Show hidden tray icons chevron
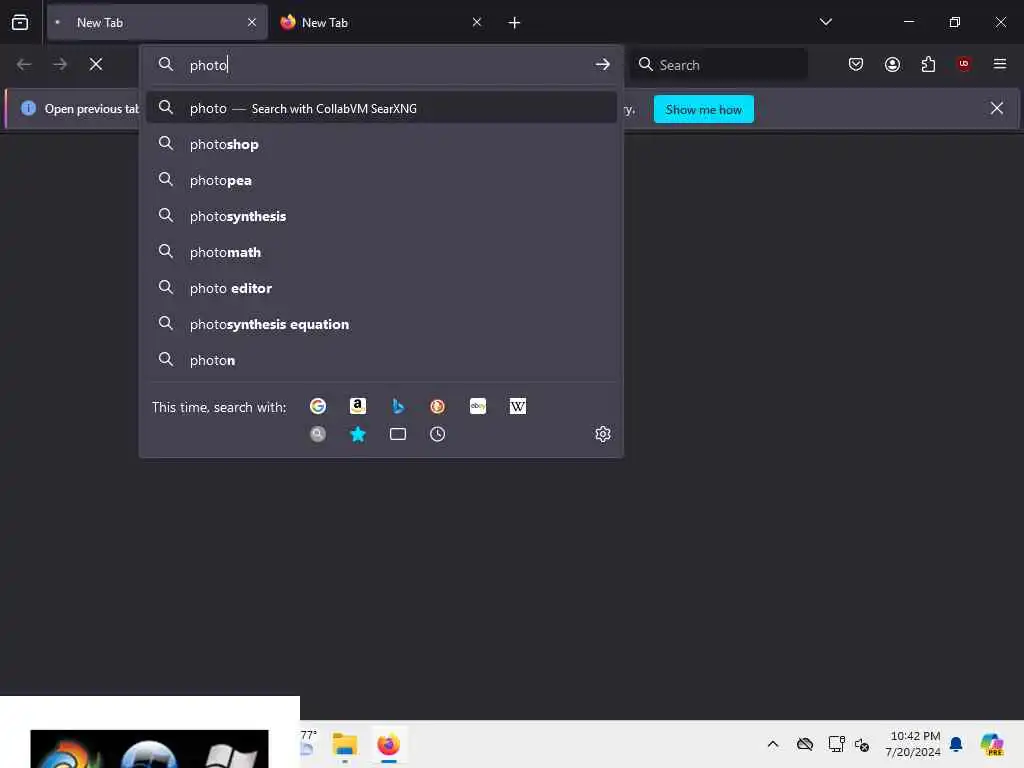Screen dimensions: 1024x768 click(773, 744)
